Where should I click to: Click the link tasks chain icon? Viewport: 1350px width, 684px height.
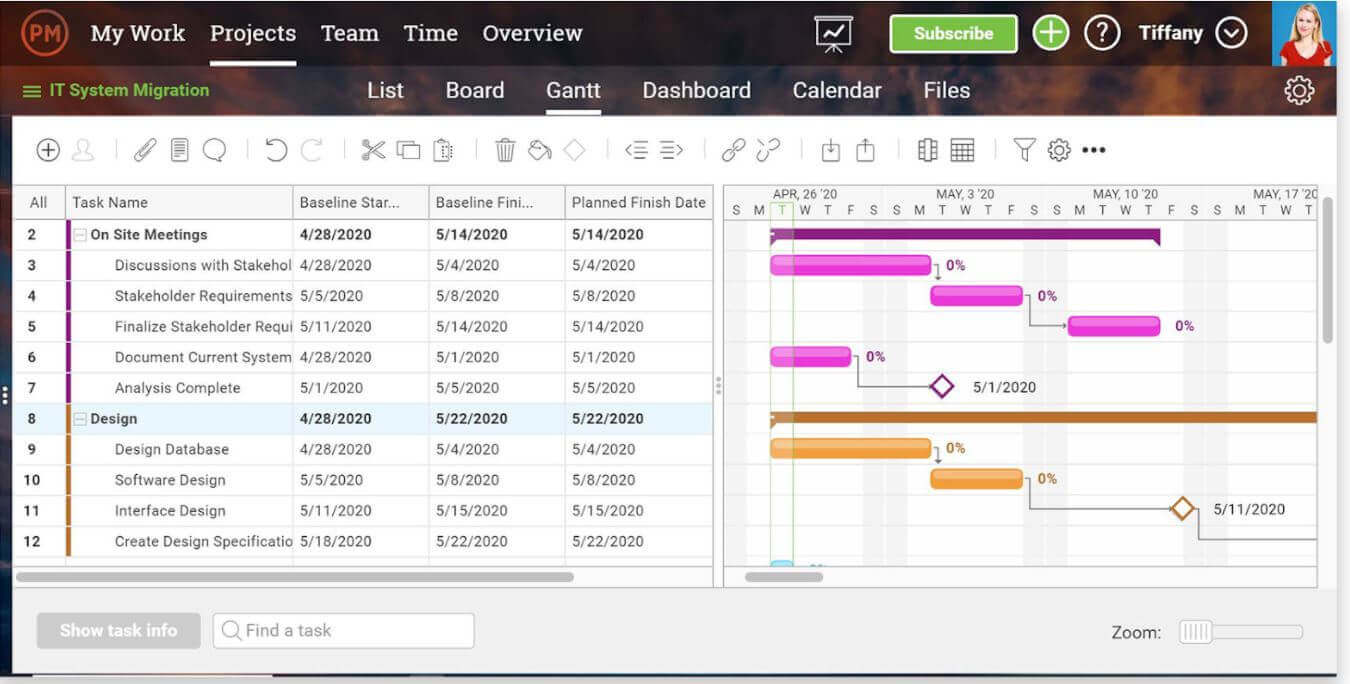(733, 150)
